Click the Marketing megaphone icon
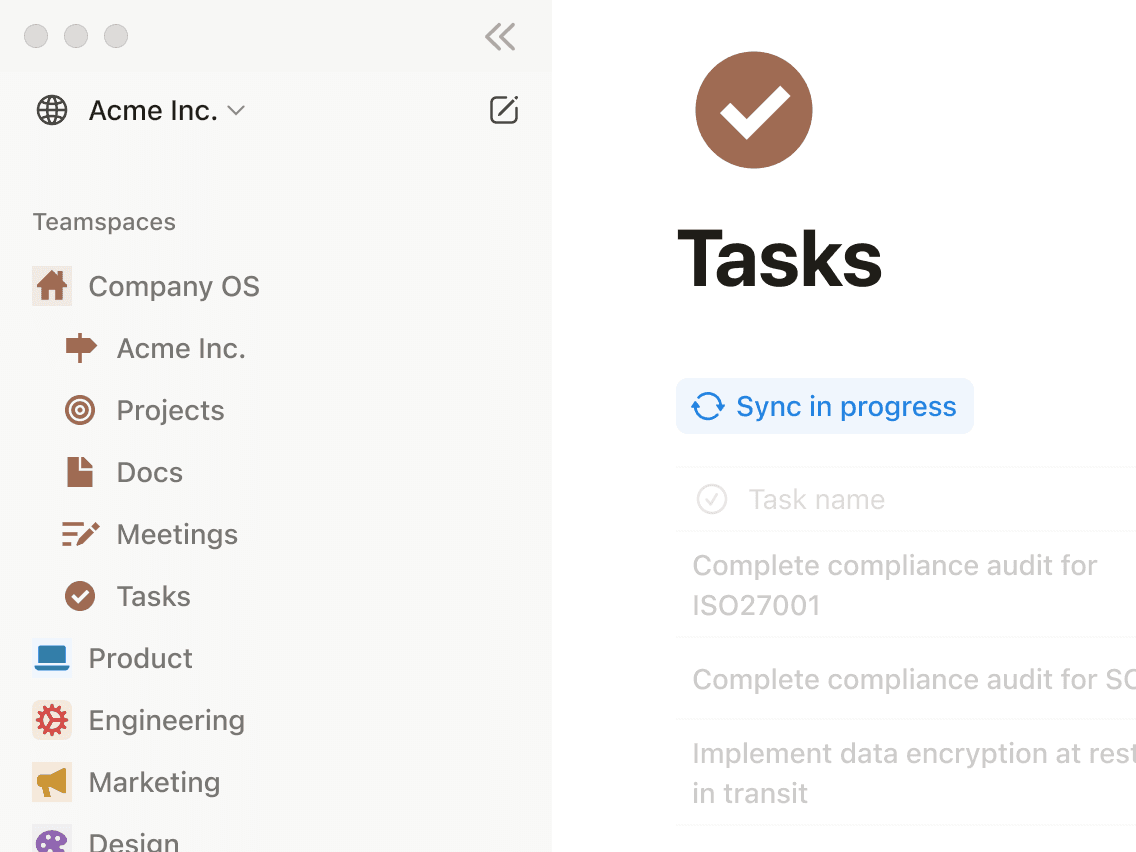This screenshot has height=852, width=1136. pos(52,782)
